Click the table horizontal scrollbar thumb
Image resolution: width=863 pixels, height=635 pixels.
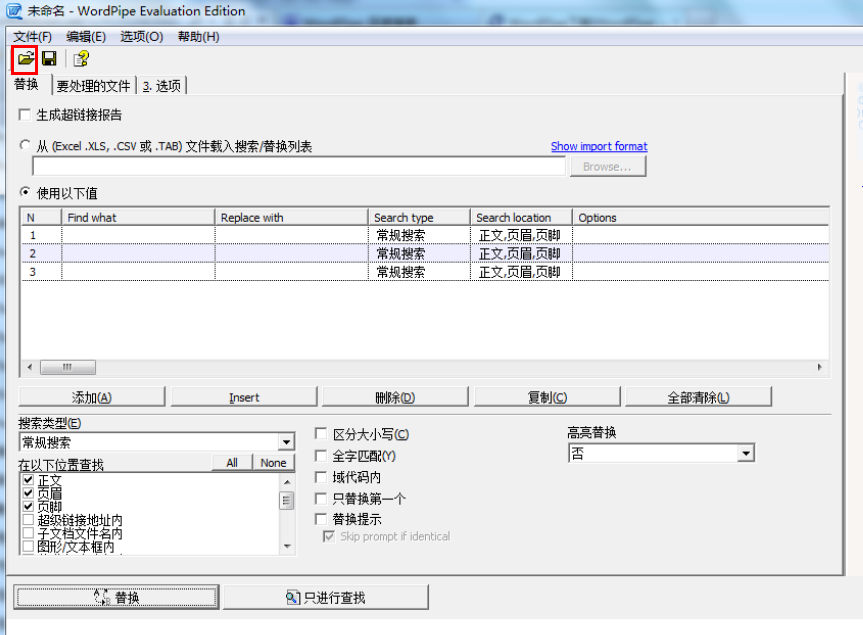(x=68, y=367)
